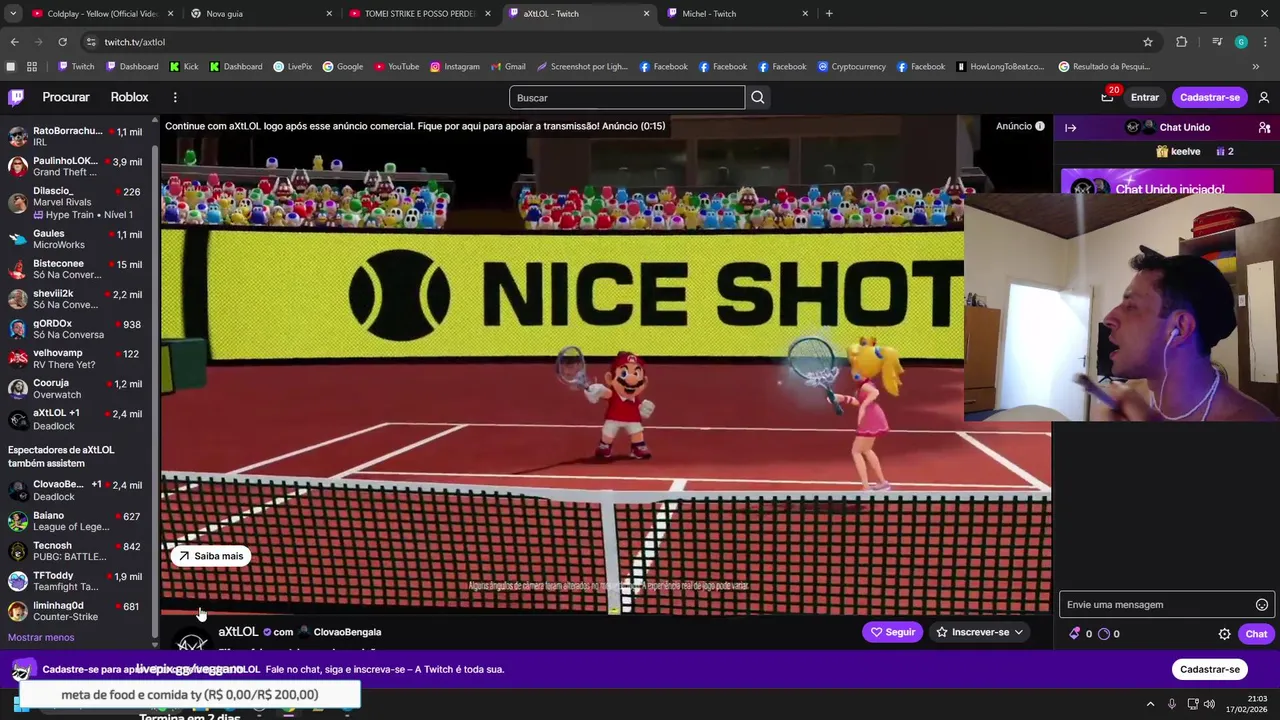Screen dimensions: 1280x720
Task: Open ClovaoBengala channel link under video
Action: pos(347,632)
